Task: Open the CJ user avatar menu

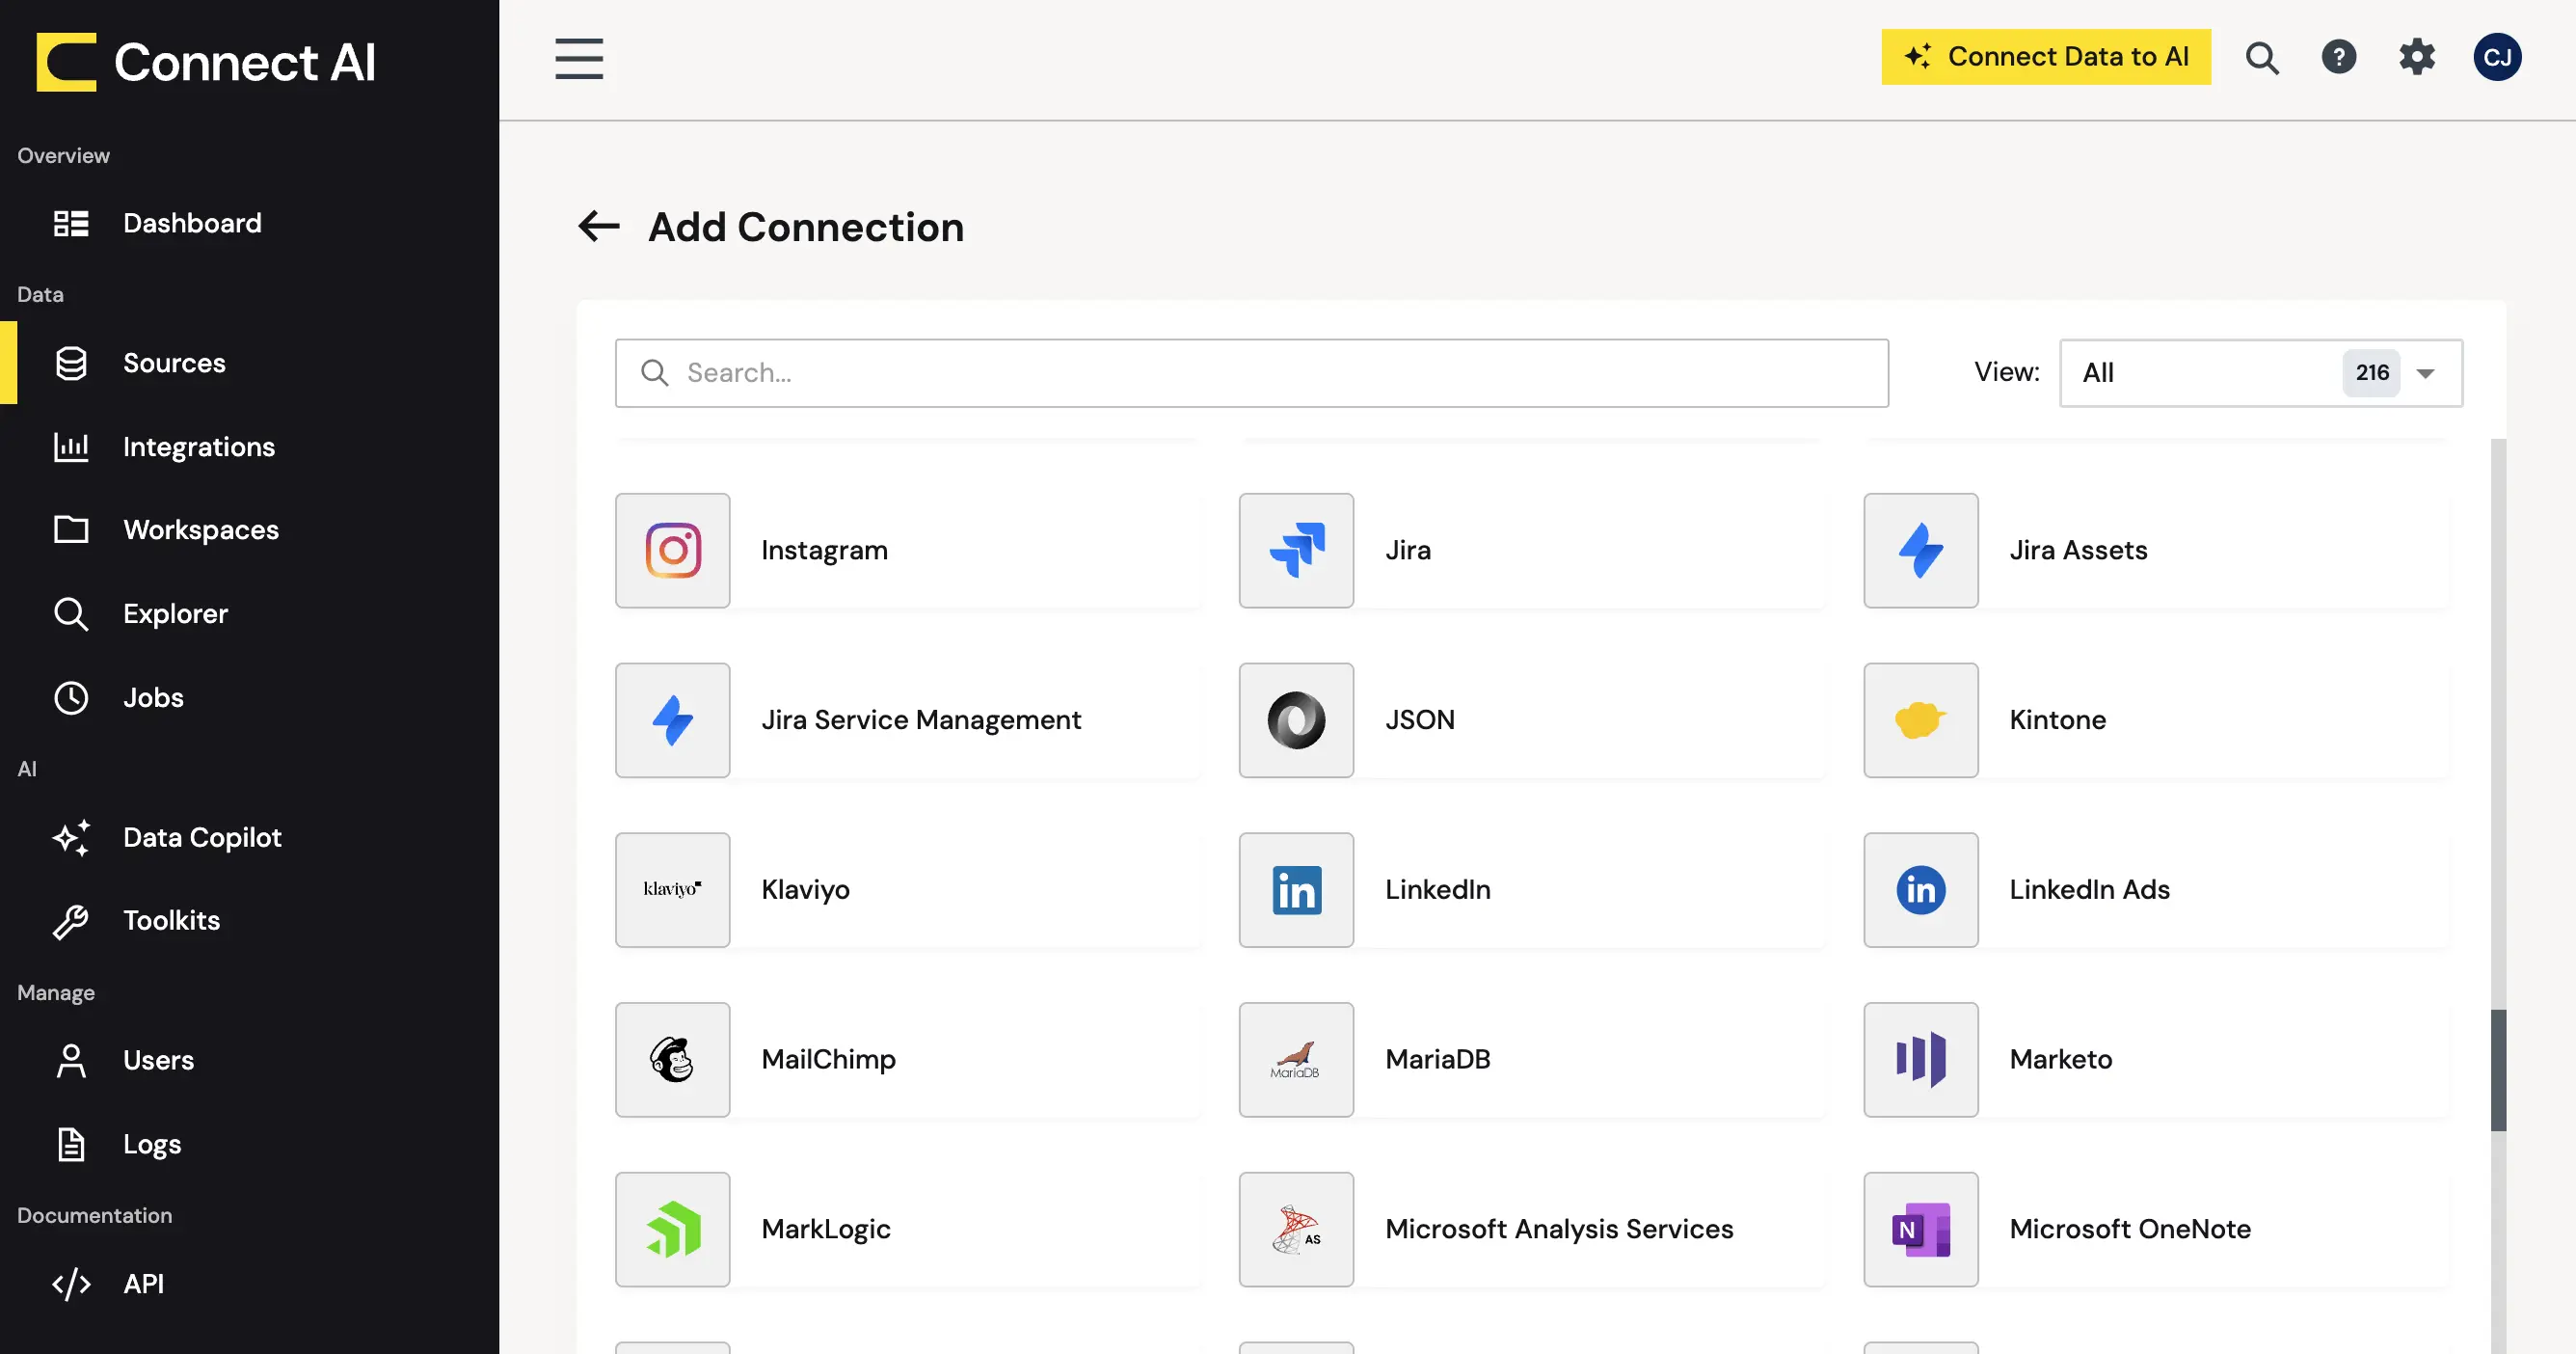Action: (2497, 57)
